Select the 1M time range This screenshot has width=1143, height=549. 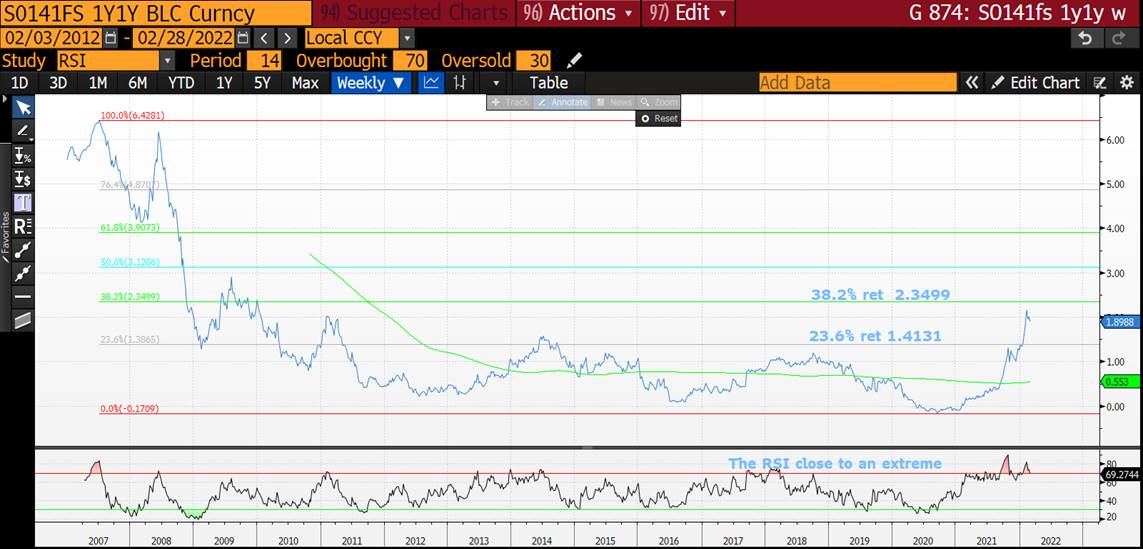98,82
